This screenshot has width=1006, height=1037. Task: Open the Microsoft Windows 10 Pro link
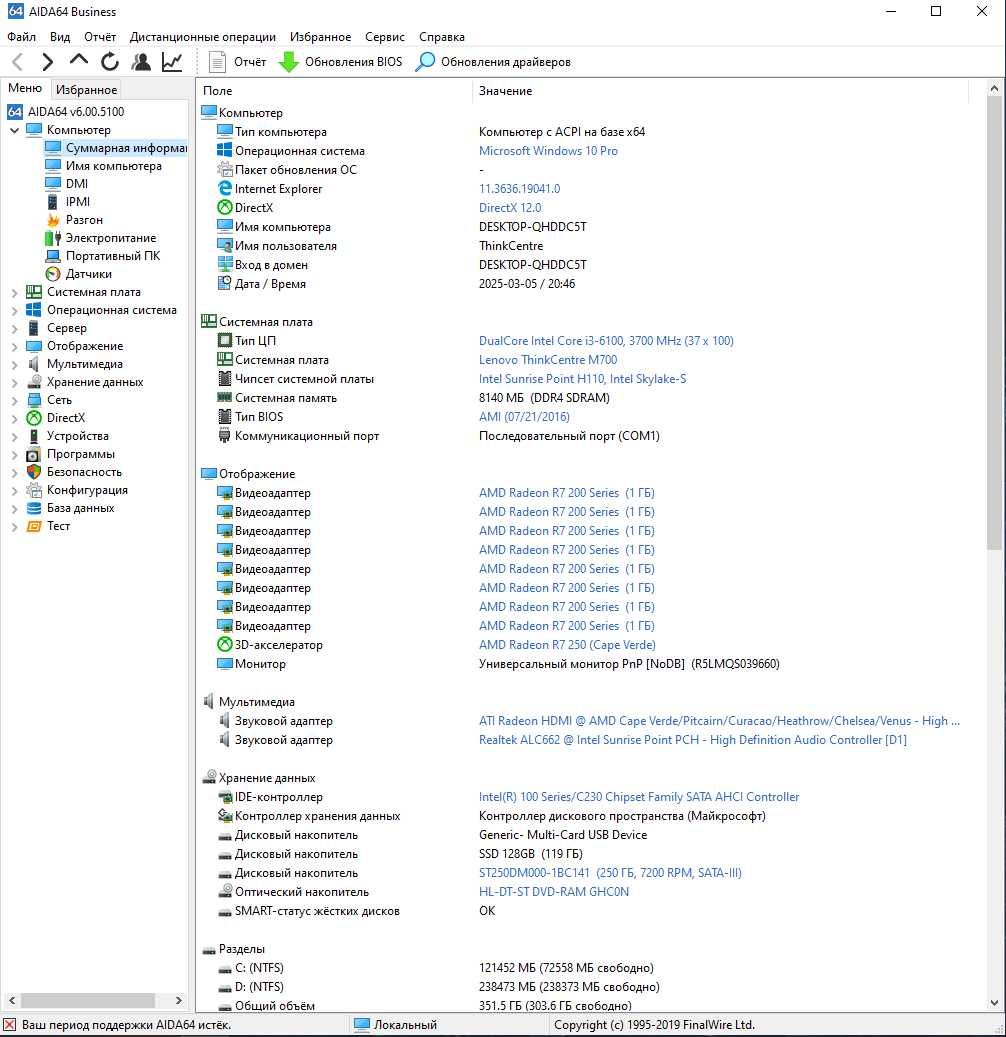(x=548, y=151)
